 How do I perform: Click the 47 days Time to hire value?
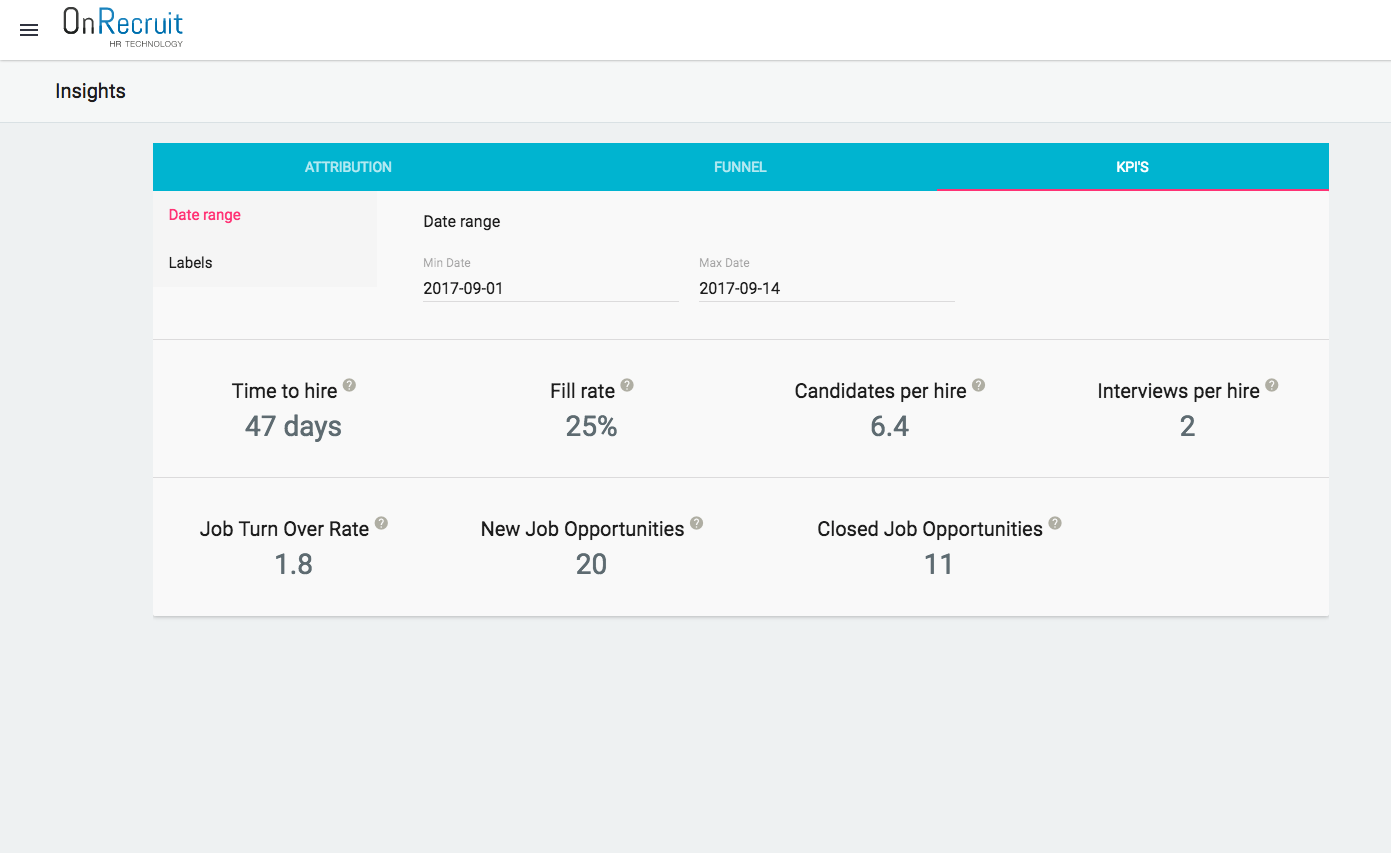[x=292, y=426]
